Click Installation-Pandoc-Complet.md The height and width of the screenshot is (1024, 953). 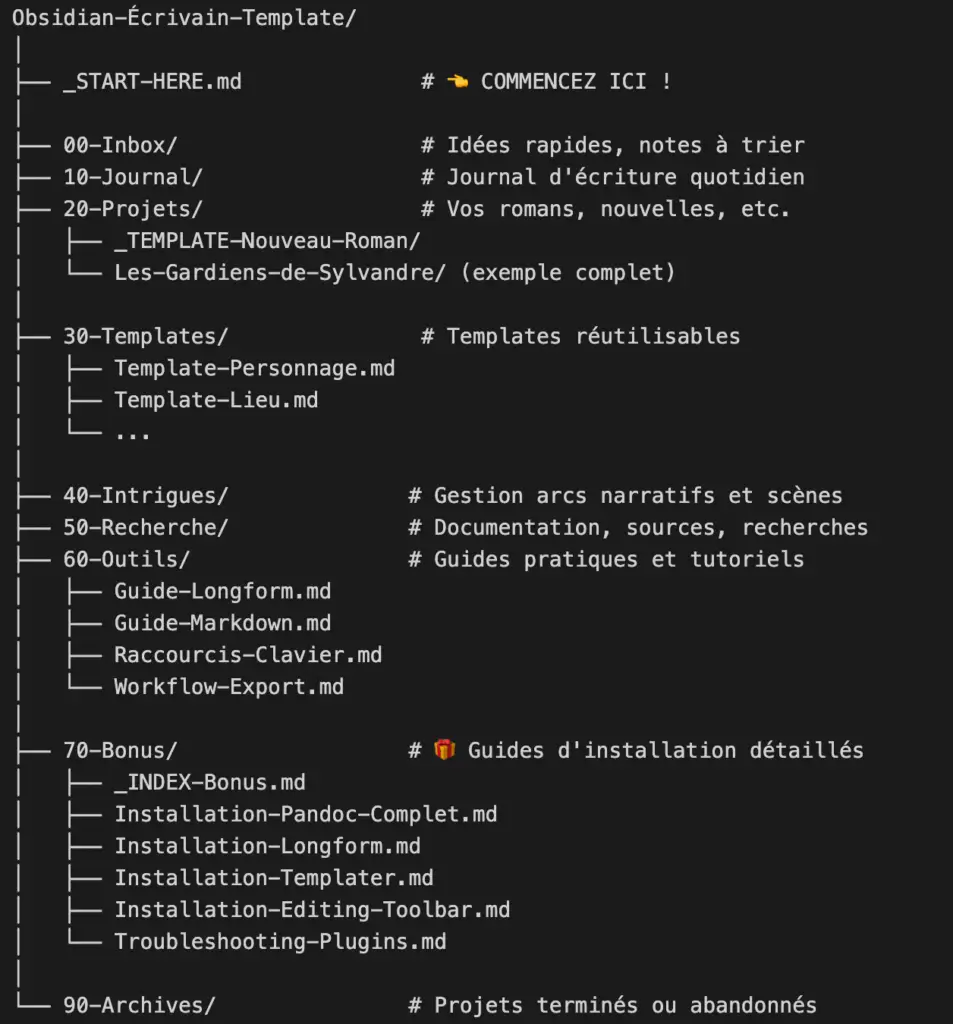tap(305, 814)
